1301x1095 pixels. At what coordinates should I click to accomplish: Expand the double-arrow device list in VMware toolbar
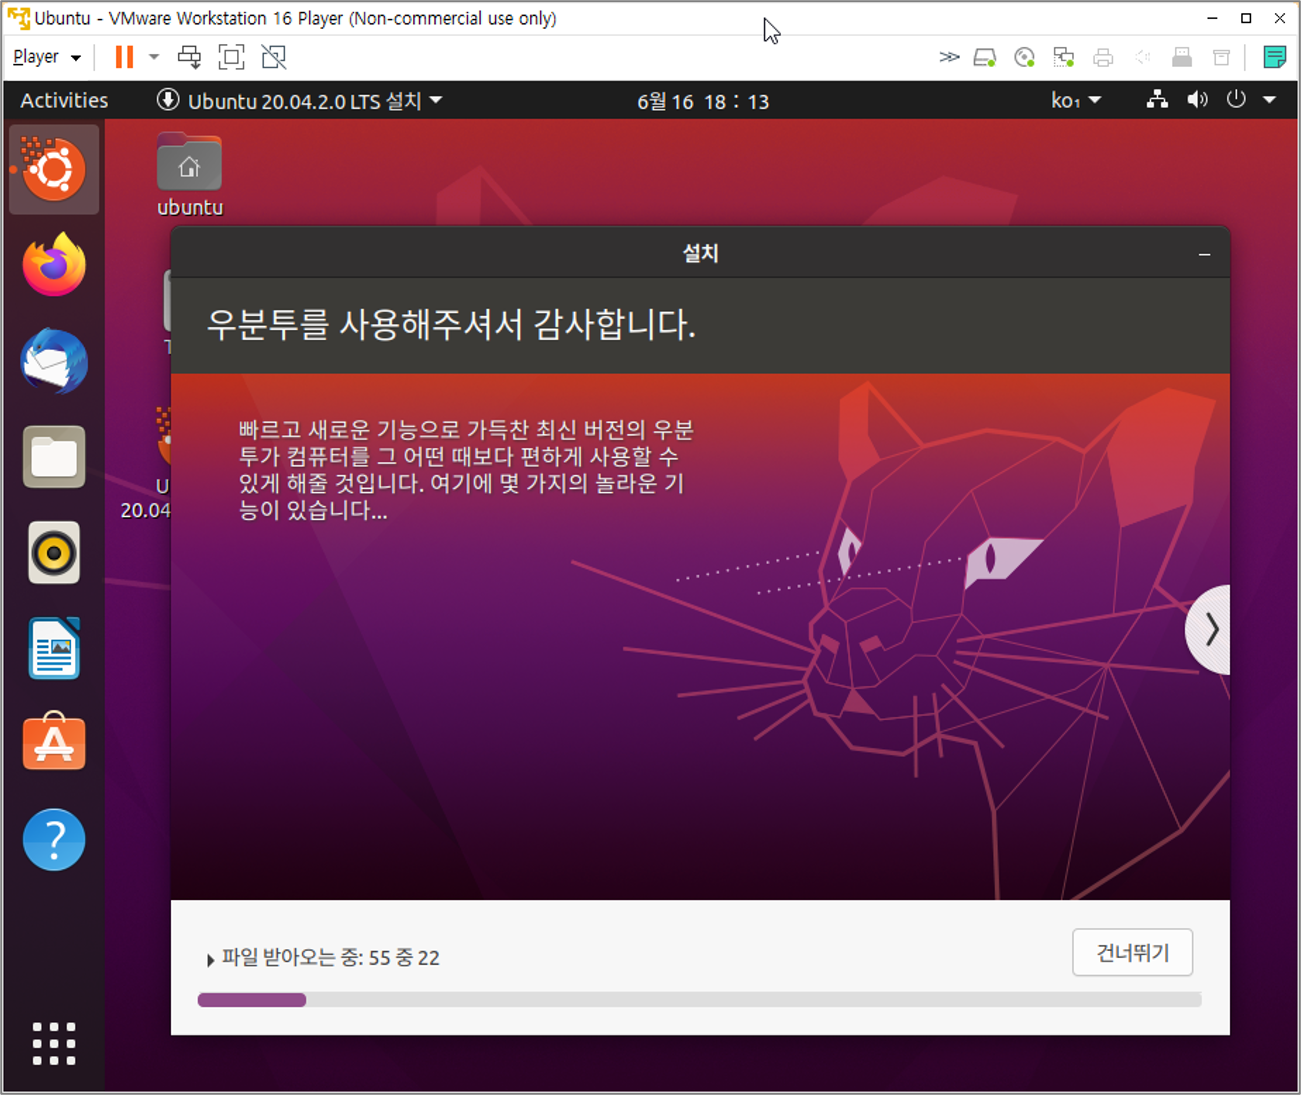tap(949, 57)
